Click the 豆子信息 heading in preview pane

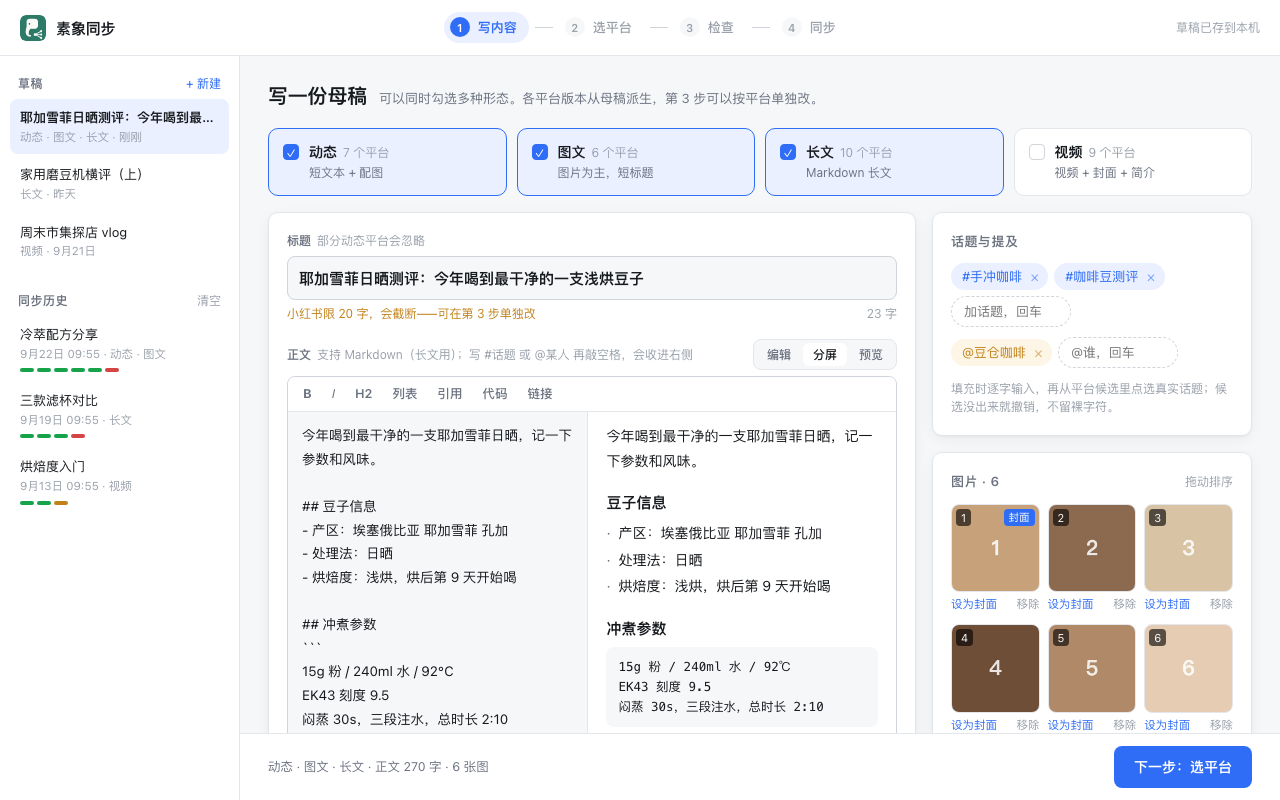[x=636, y=503]
